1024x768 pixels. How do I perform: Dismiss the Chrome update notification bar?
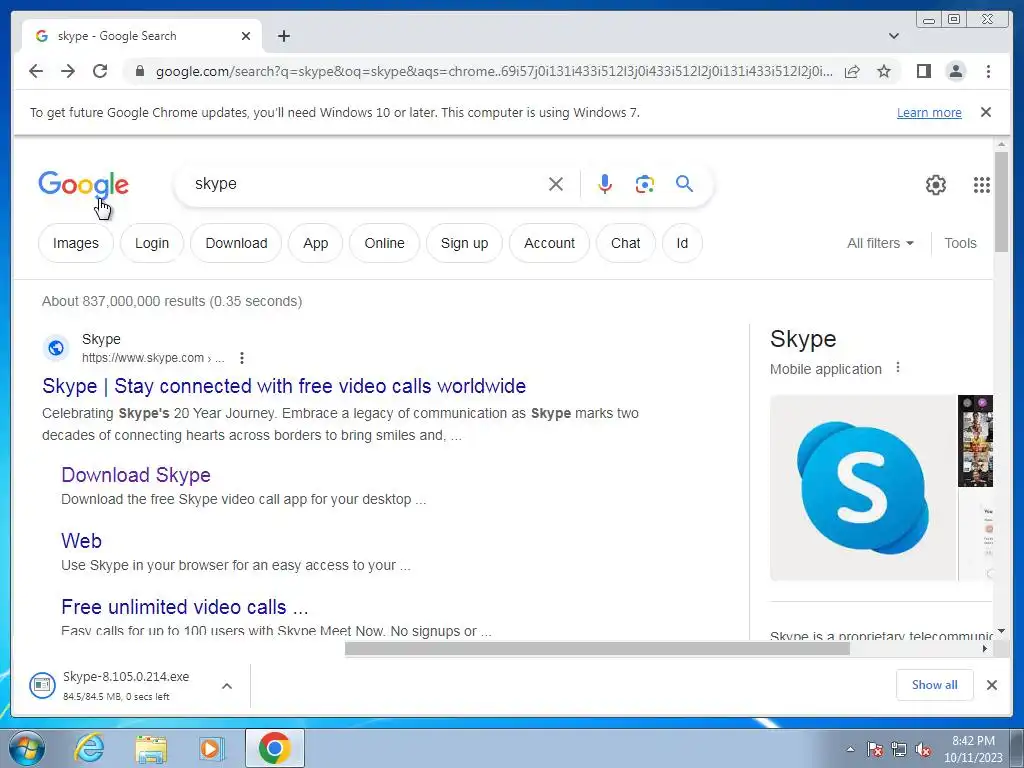coord(985,112)
